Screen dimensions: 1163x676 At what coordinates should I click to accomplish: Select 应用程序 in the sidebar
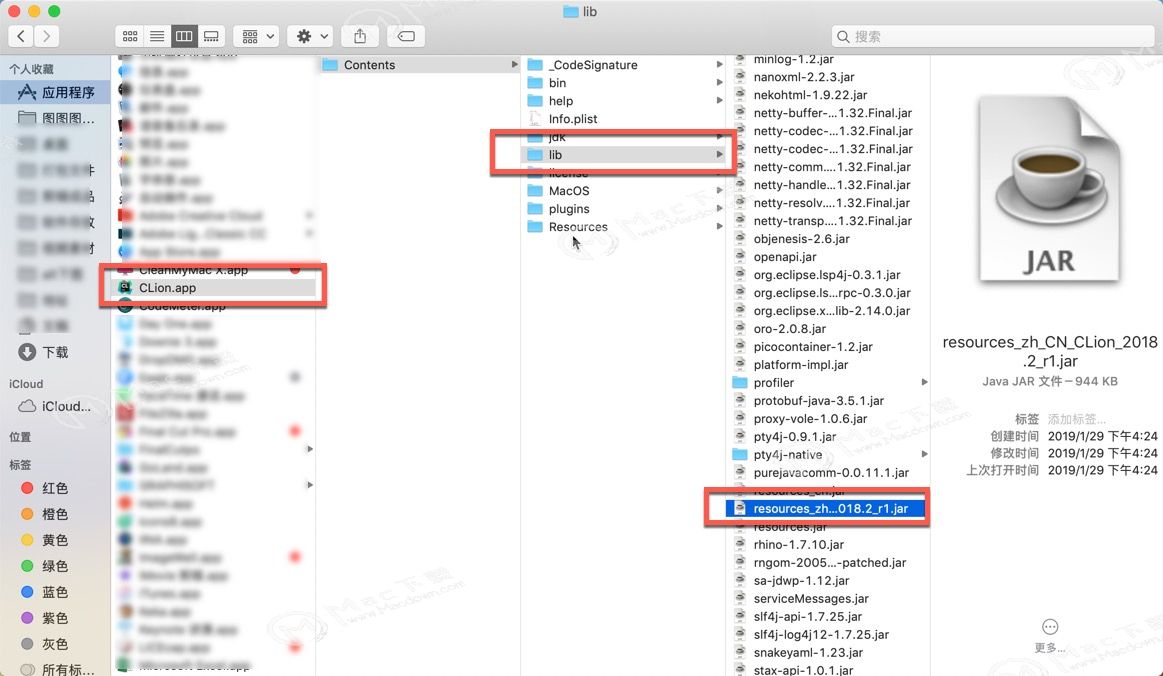point(56,92)
